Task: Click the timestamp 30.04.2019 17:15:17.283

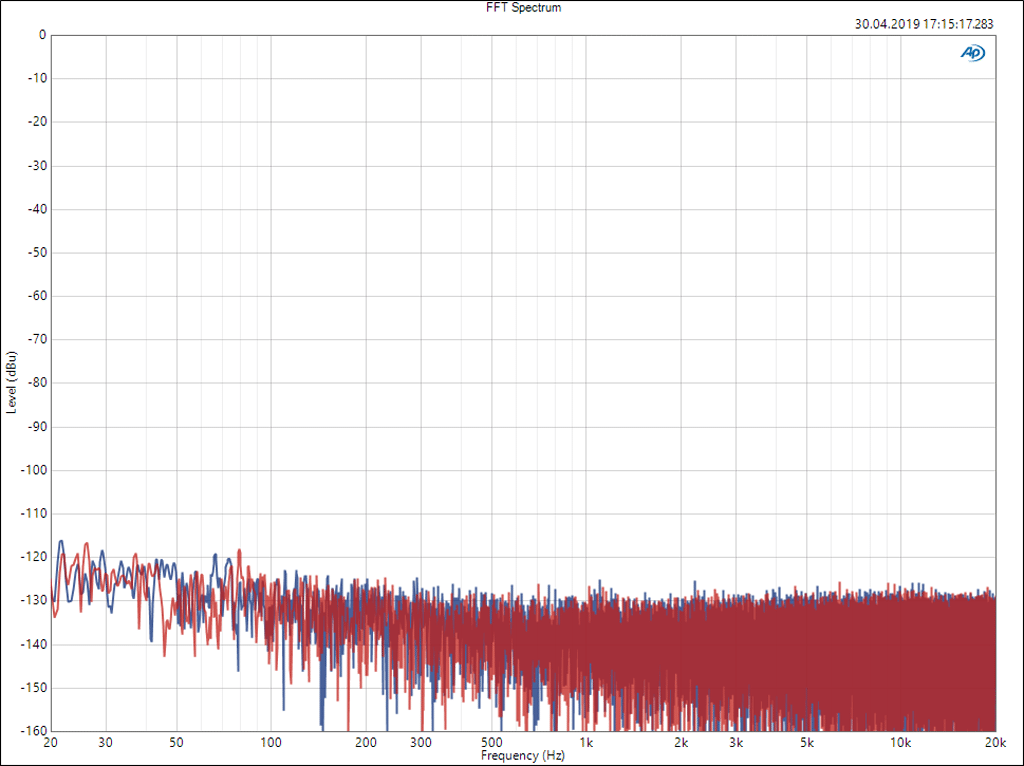Action: [x=925, y=24]
